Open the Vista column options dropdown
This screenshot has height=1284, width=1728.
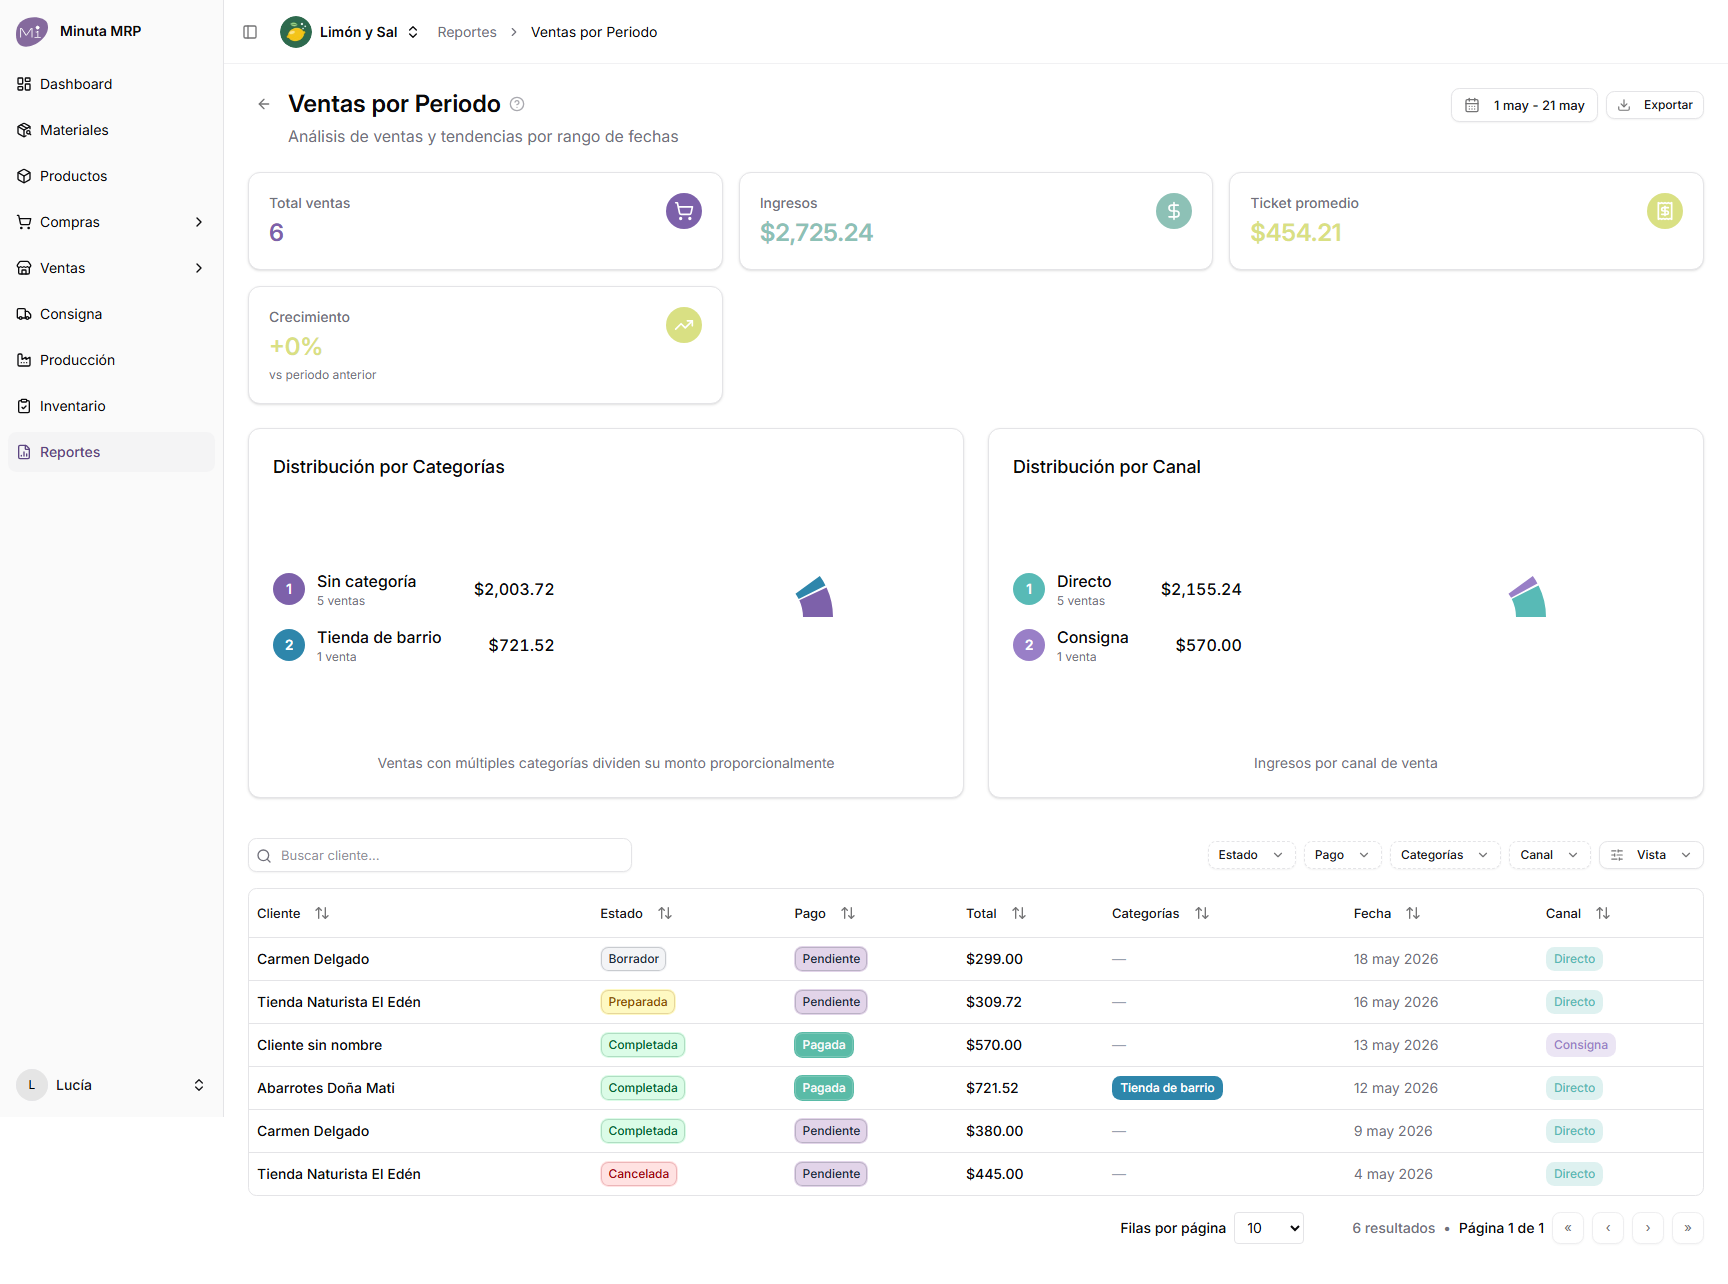(1651, 855)
